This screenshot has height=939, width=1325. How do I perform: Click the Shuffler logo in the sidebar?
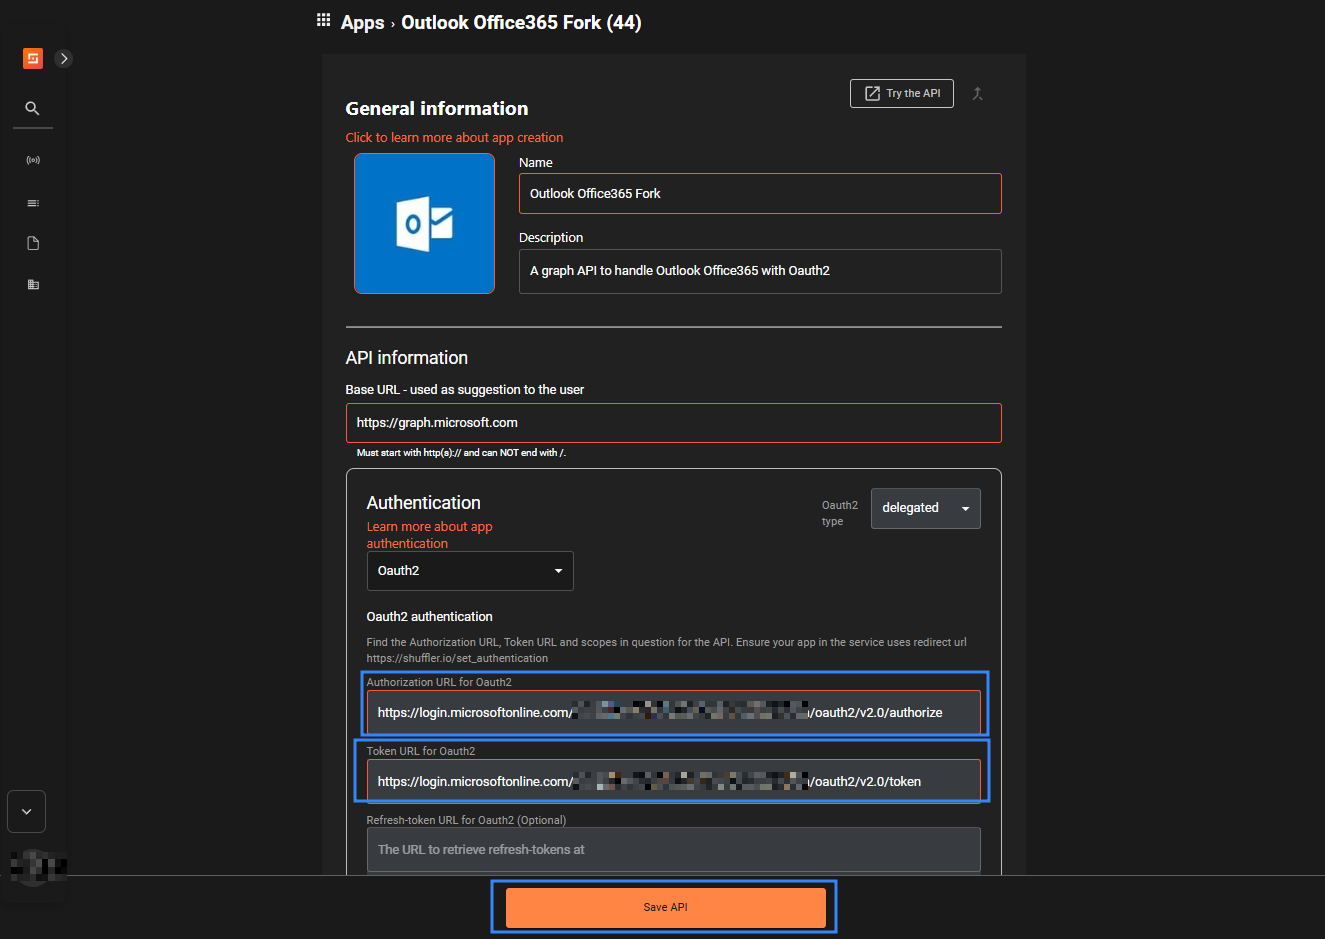tap(32, 58)
